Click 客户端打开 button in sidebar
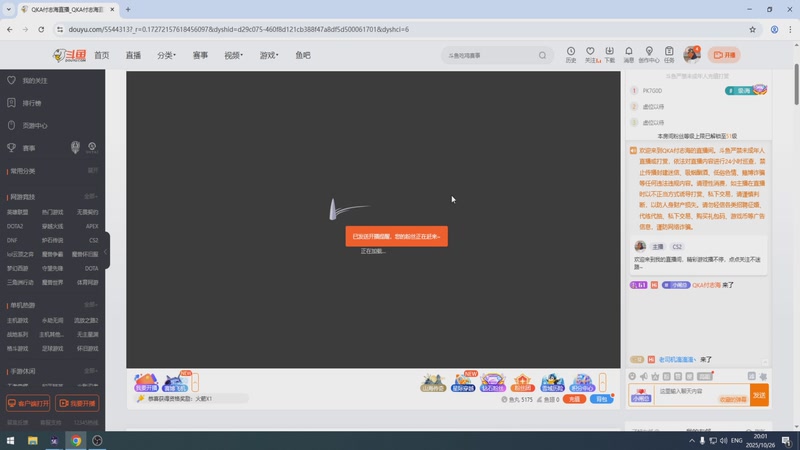The width and height of the screenshot is (800, 450). click(28, 403)
